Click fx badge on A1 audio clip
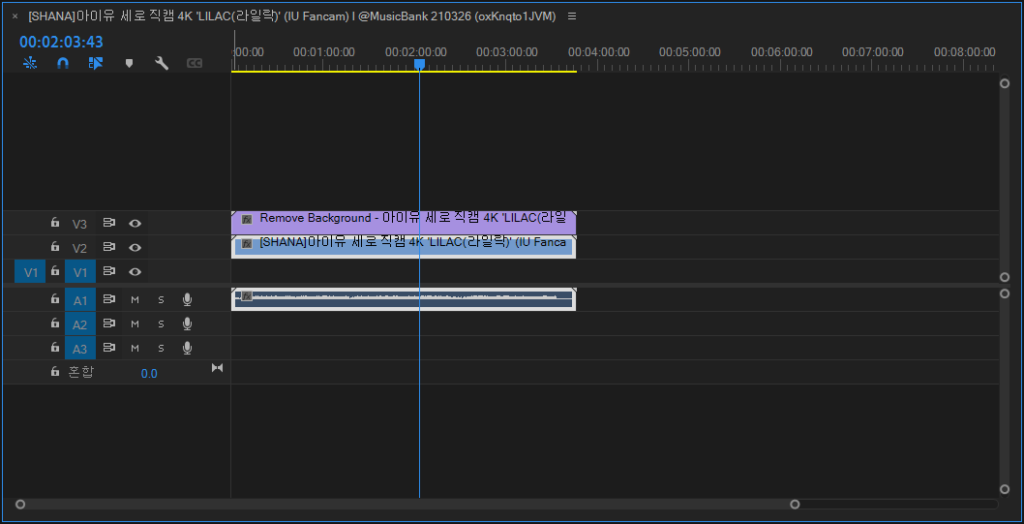Viewport: 1024px width, 524px height. pos(247,295)
